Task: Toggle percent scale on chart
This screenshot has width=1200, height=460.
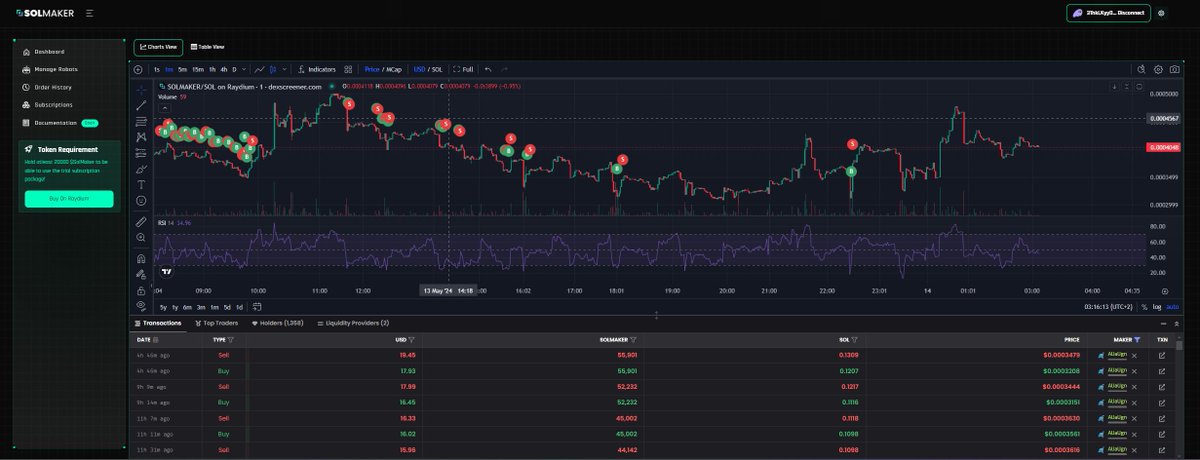Action: tap(1144, 307)
